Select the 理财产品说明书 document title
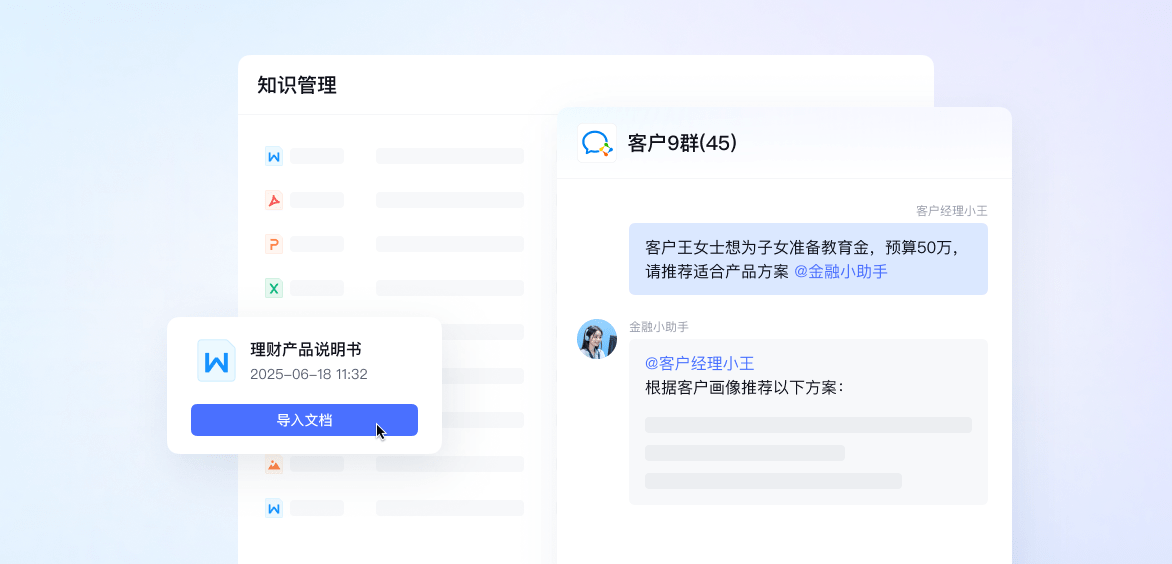The image size is (1172, 564). click(305, 349)
